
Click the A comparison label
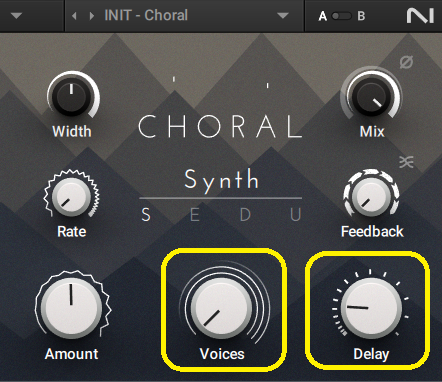pos(322,16)
